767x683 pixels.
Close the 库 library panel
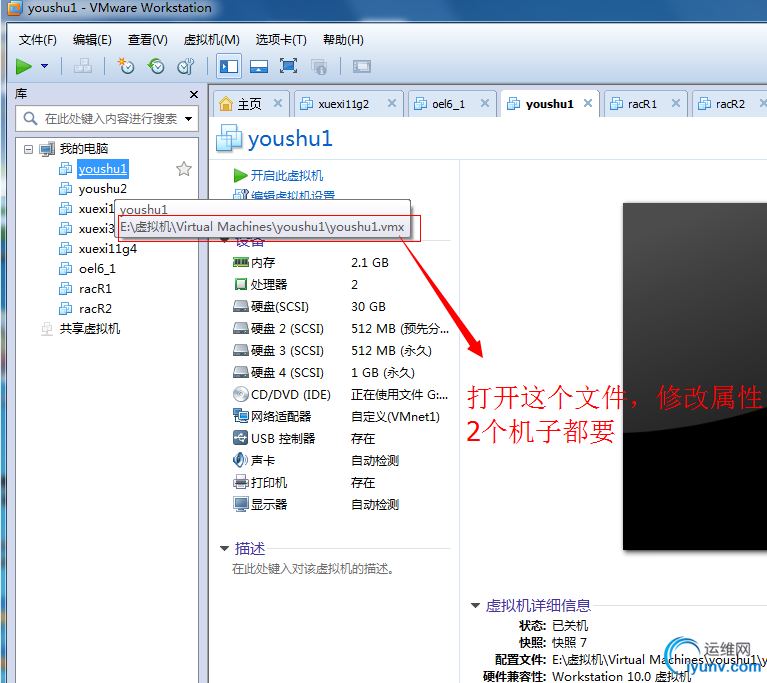point(194,94)
